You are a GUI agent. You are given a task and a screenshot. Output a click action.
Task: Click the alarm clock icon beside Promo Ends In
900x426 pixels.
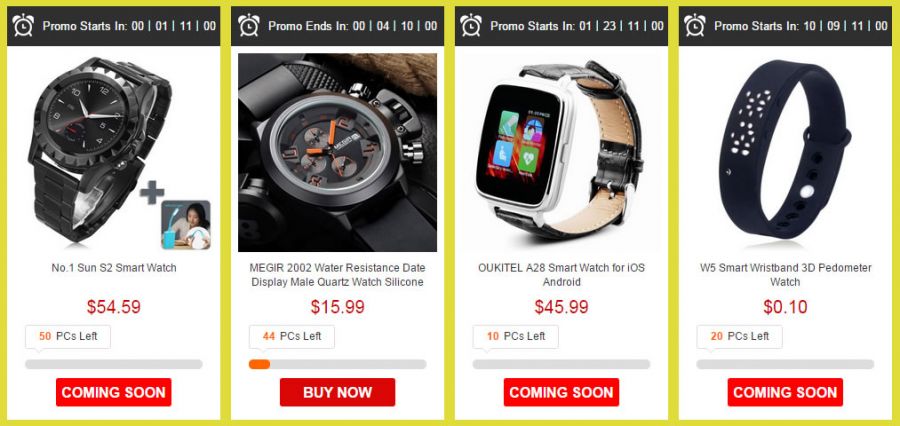pos(249,25)
